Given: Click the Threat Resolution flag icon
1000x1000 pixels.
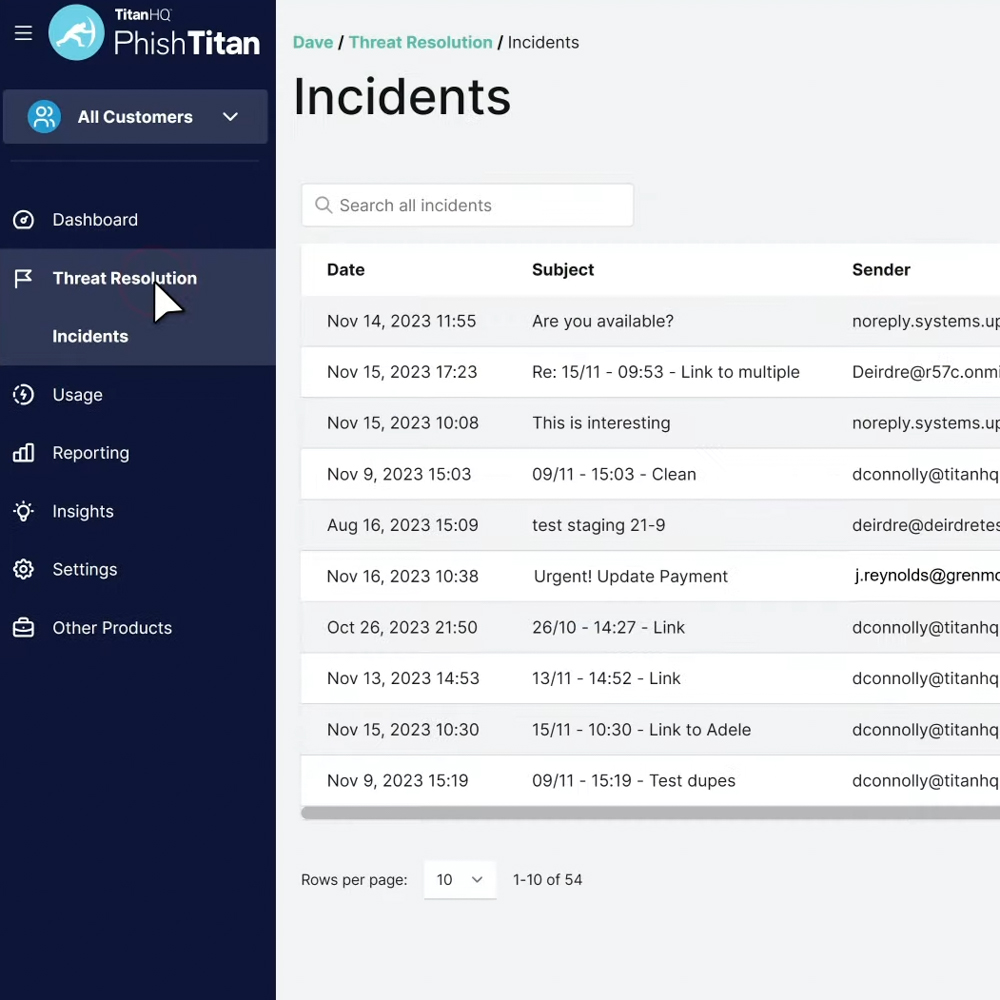Looking at the screenshot, I should pos(22,278).
